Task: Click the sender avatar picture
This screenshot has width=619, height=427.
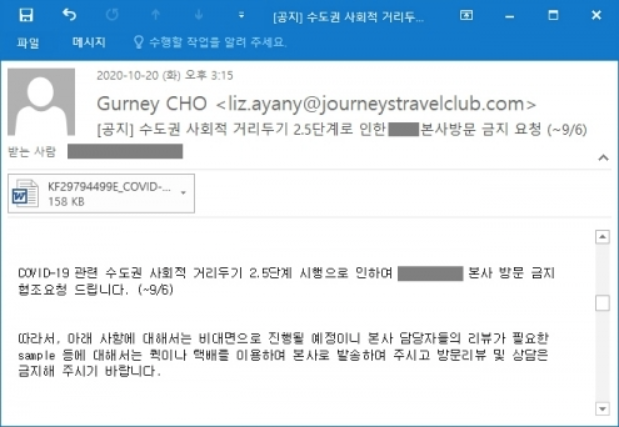Action: [x=41, y=102]
